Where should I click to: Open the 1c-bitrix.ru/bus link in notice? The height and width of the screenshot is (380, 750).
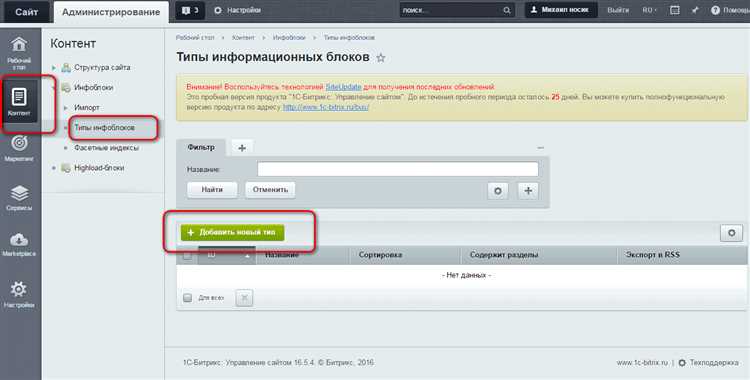click(x=326, y=107)
